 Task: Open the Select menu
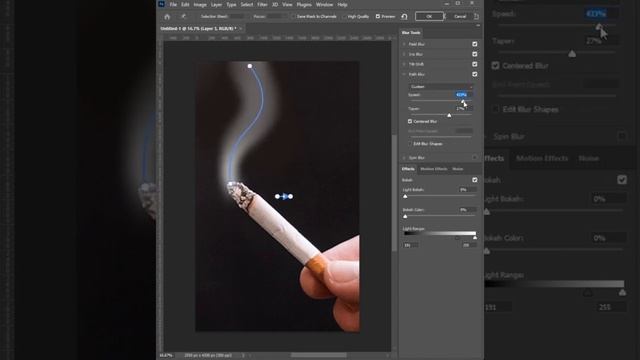(x=247, y=4)
